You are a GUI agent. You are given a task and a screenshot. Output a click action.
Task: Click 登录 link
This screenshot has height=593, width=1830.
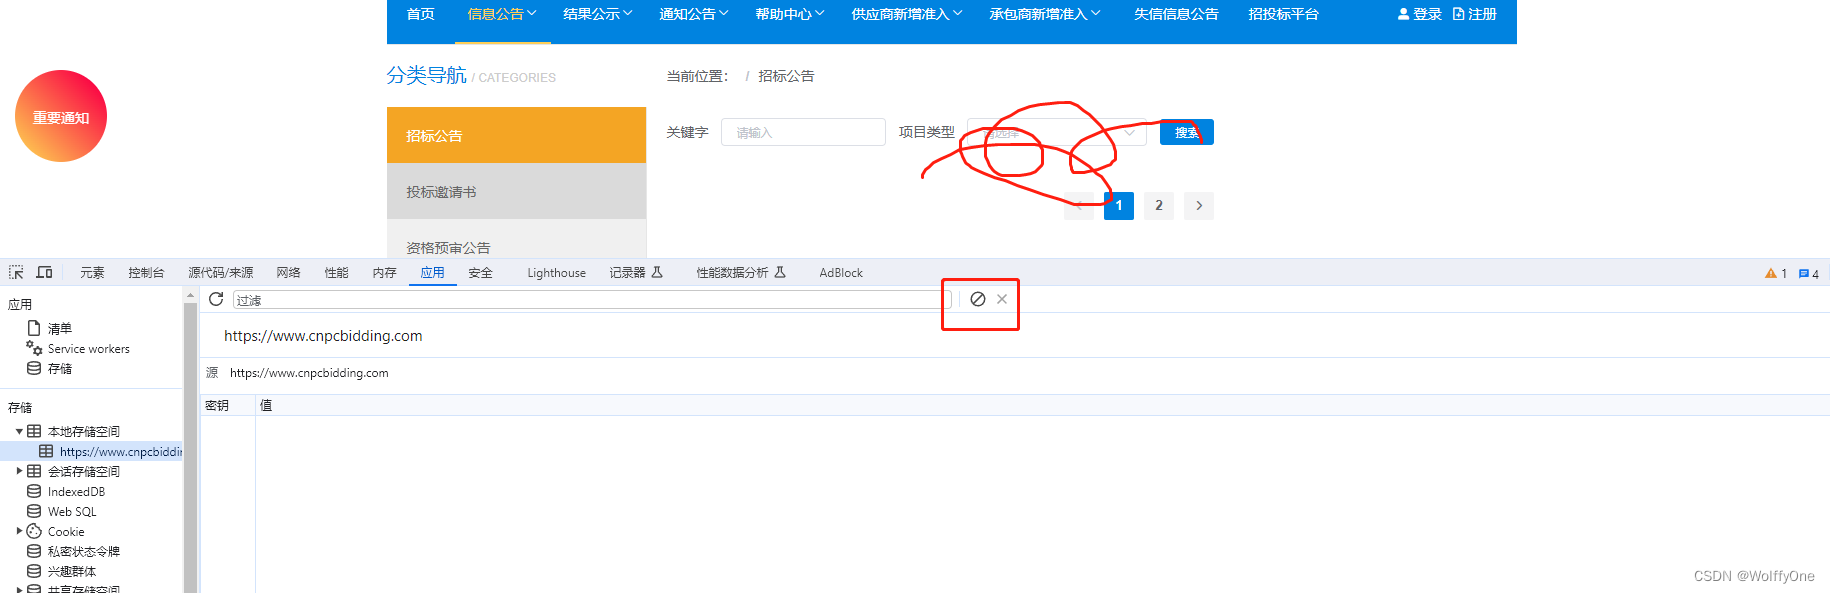coord(1420,14)
